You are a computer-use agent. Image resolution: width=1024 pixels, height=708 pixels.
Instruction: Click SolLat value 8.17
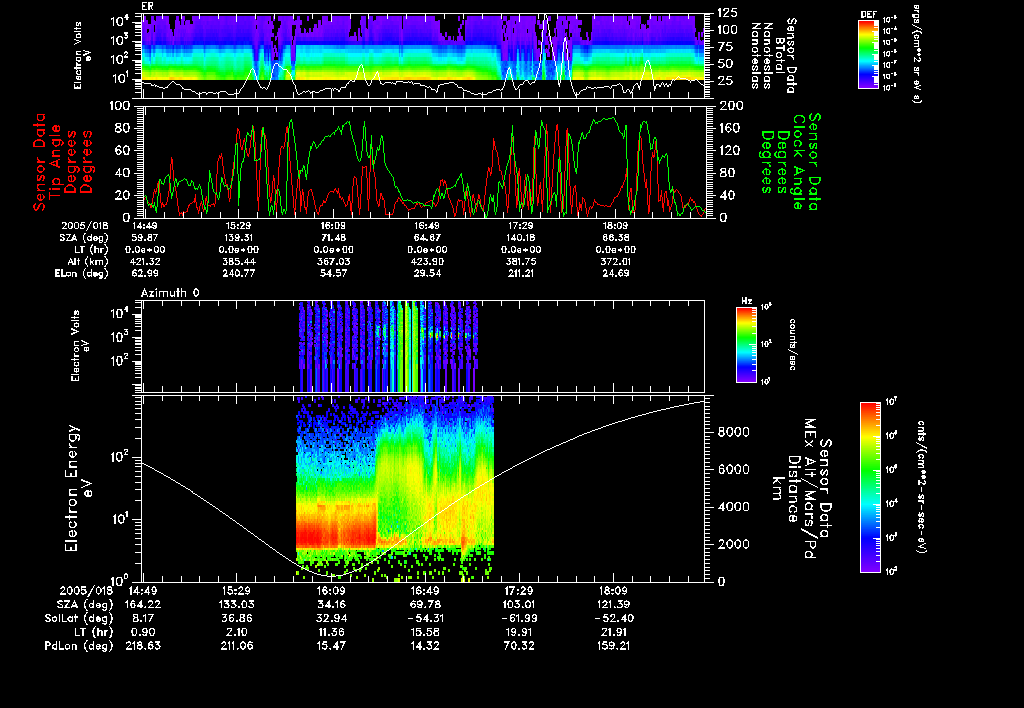coord(144,619)
